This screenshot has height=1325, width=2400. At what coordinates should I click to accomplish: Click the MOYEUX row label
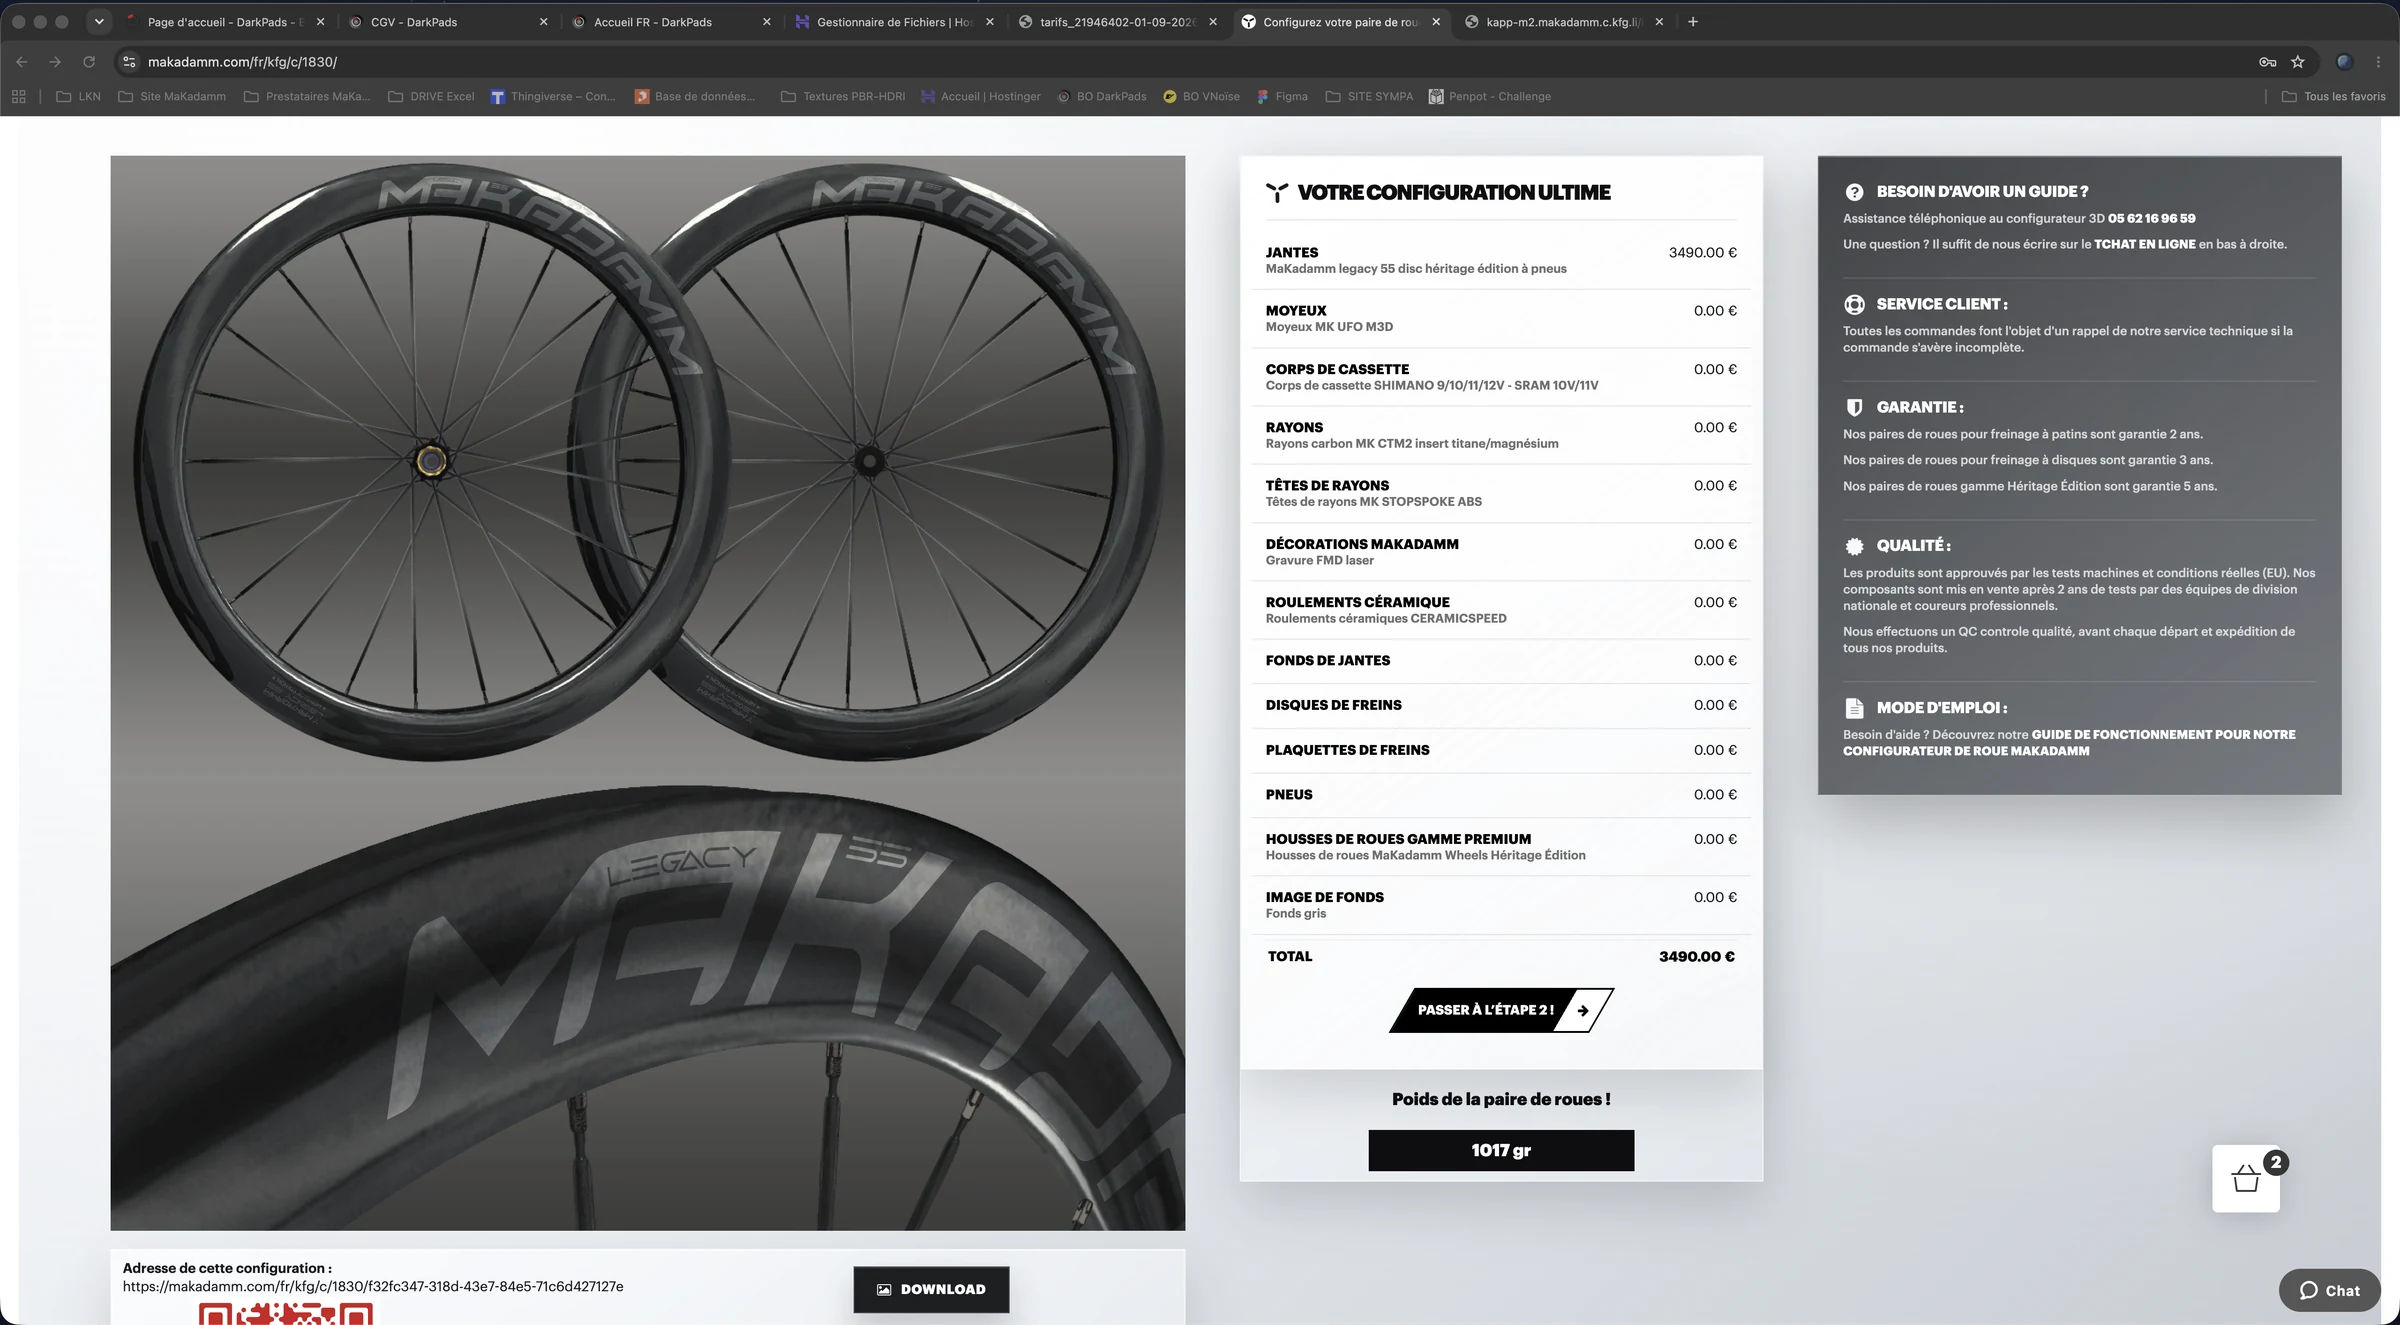(1296, 311)
